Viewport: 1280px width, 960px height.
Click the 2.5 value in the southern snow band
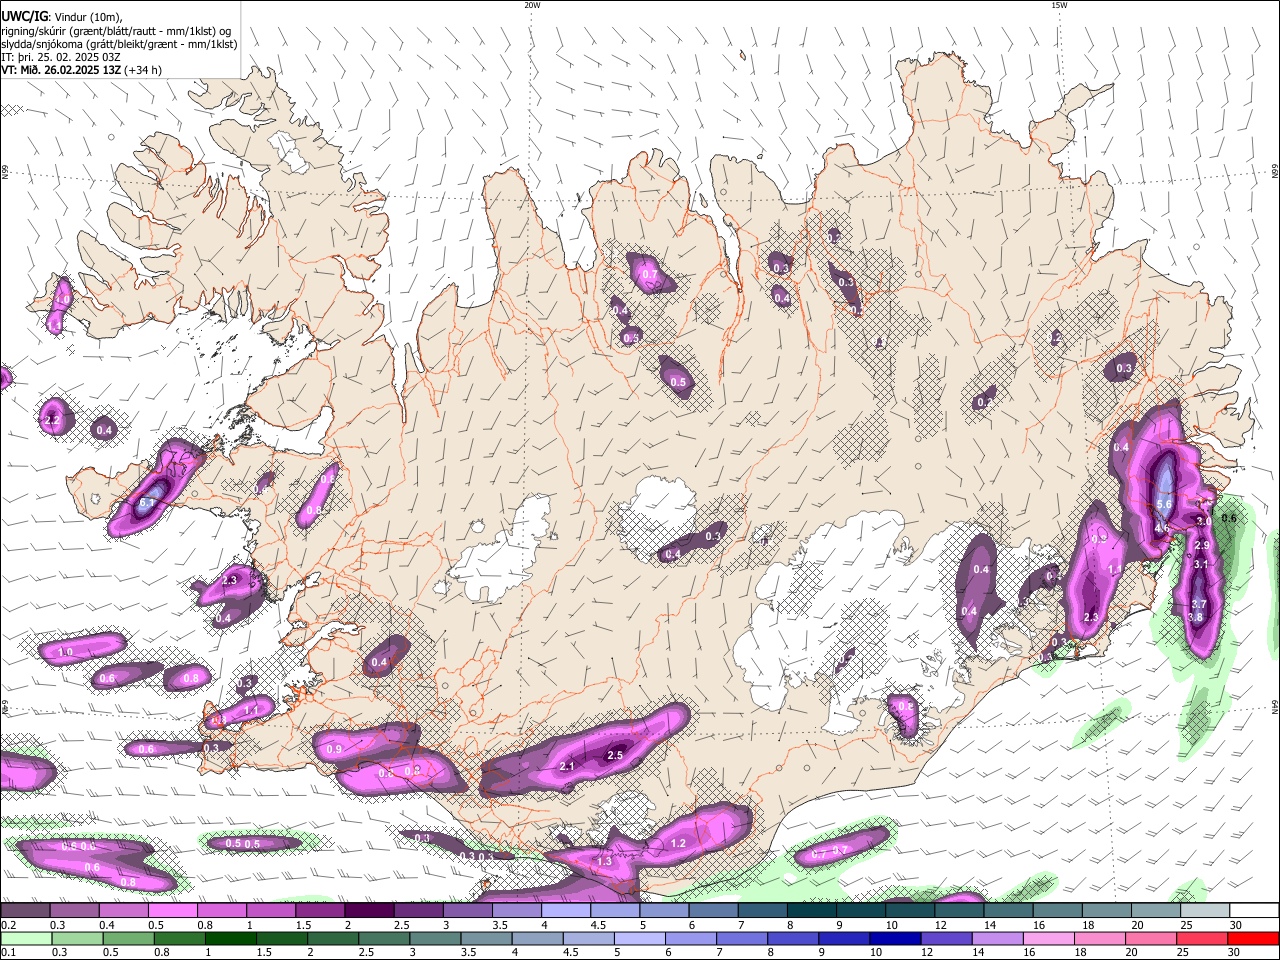click(x=615, y=755)
